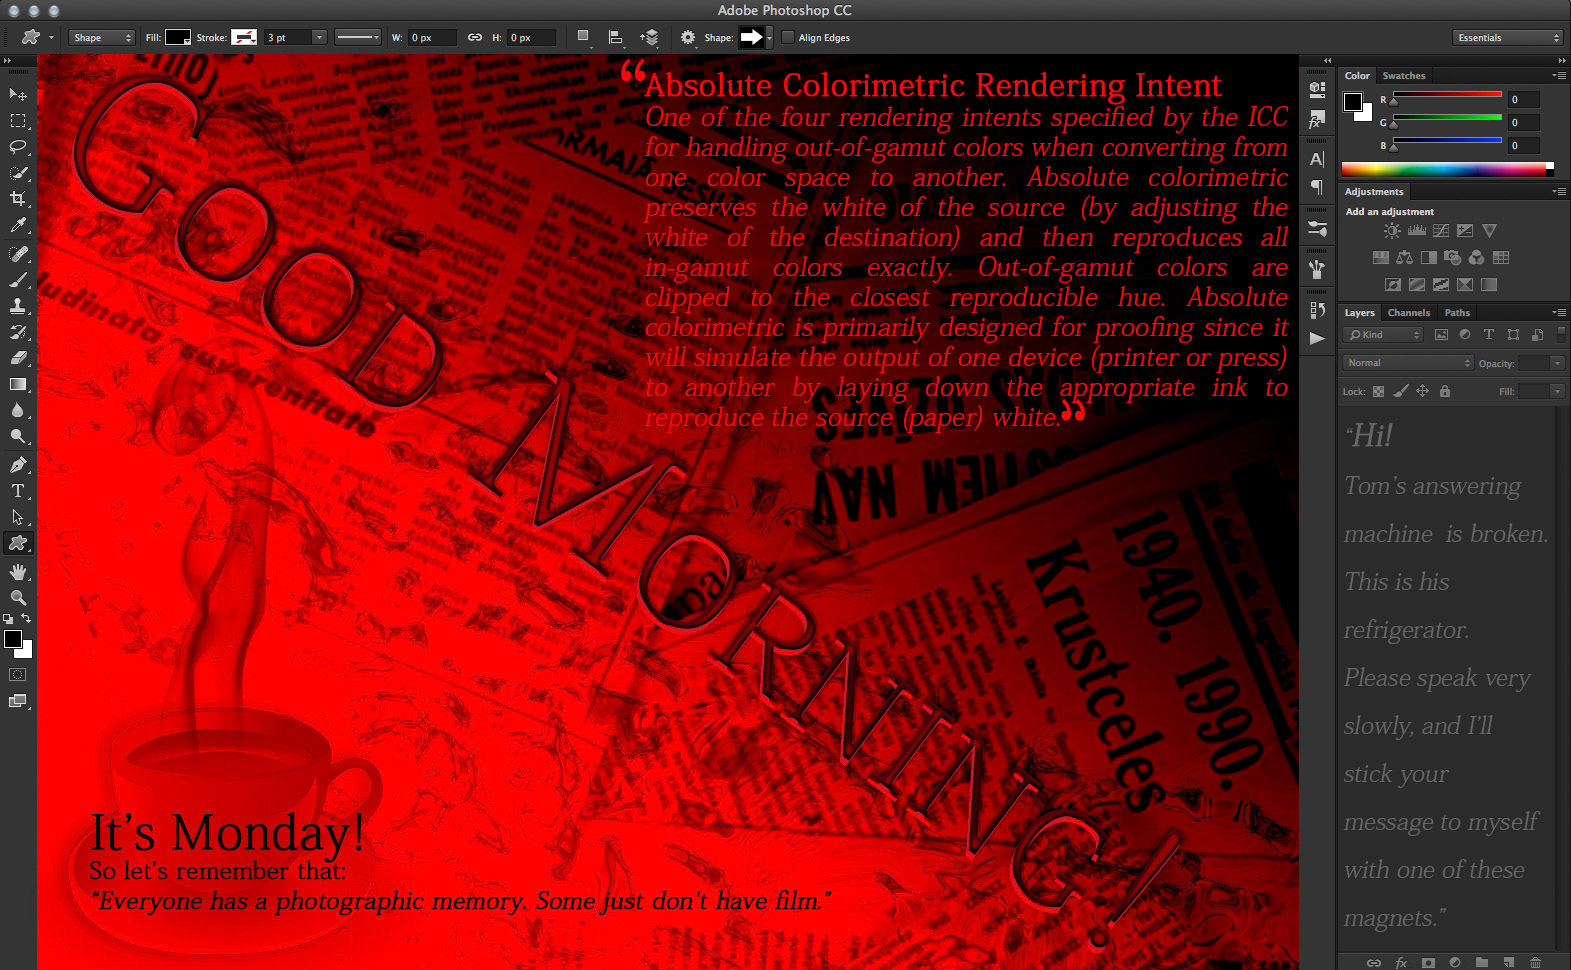Viewport: 1571px width, 970px height.
Task: Add a Color Balance adjustment
Action: [x=1405, y=258]
